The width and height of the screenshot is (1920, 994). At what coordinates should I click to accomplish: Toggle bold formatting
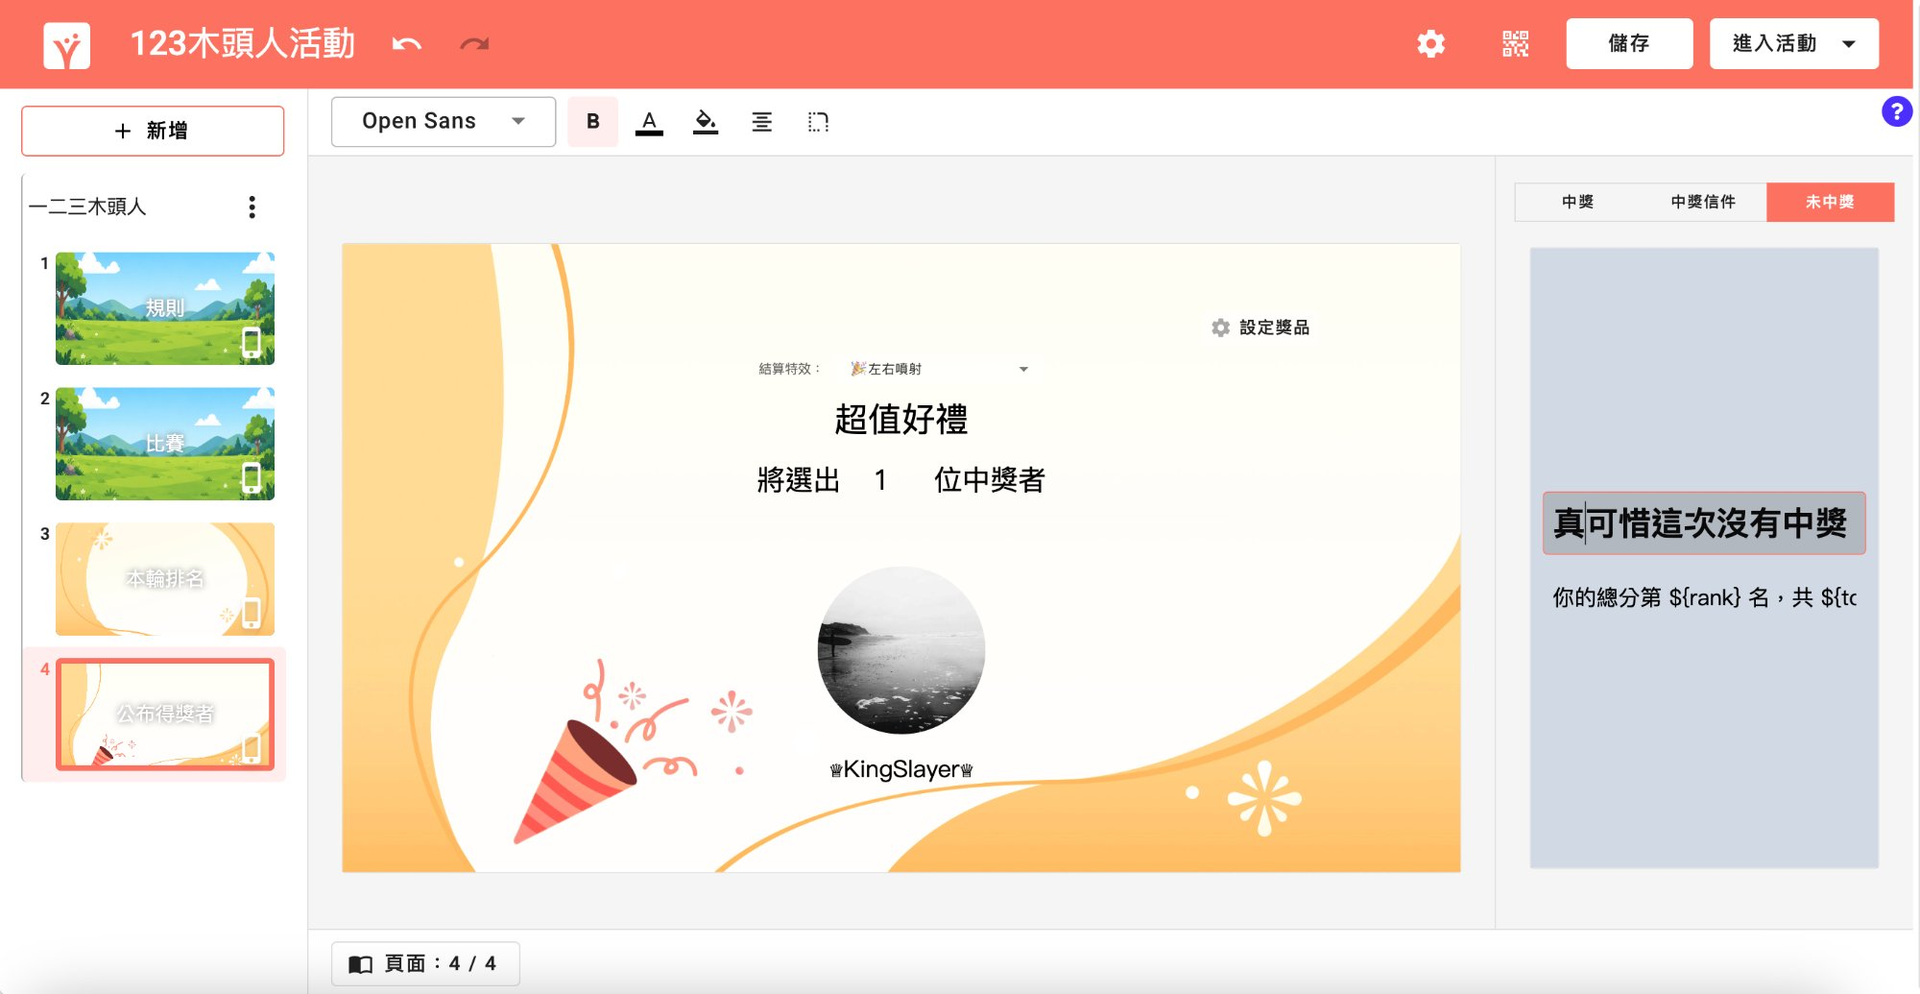point(593,121)
